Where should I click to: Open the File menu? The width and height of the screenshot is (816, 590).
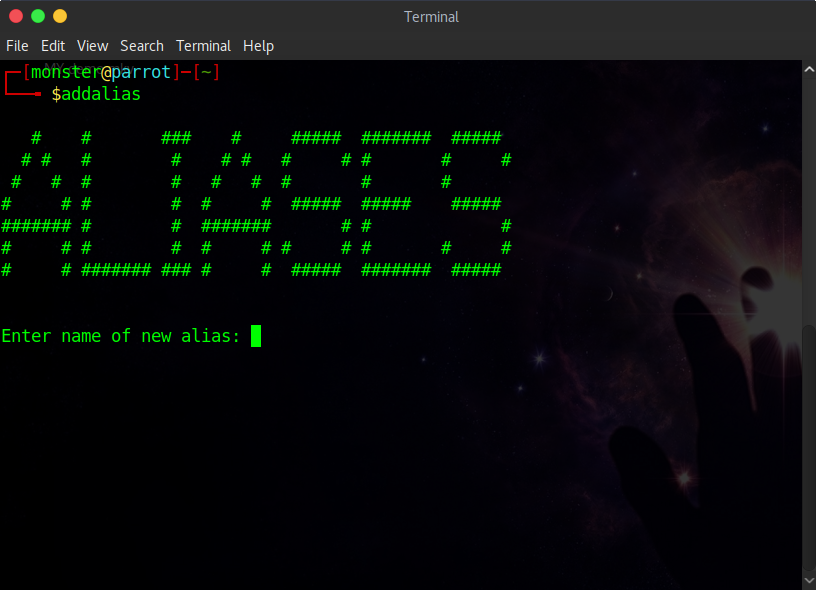coord(17,46)
